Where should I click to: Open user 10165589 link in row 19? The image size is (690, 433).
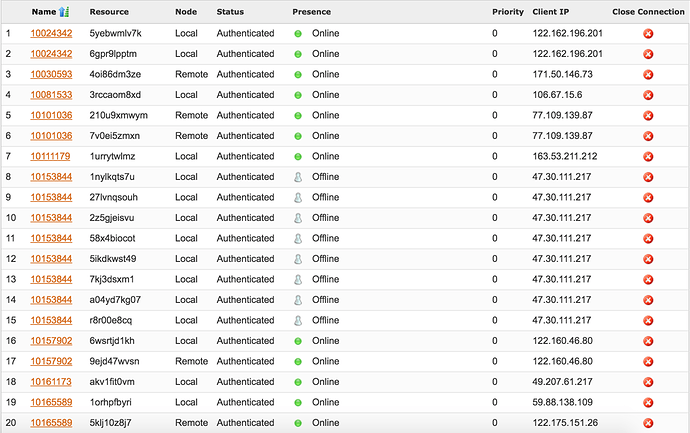point(51,402)
